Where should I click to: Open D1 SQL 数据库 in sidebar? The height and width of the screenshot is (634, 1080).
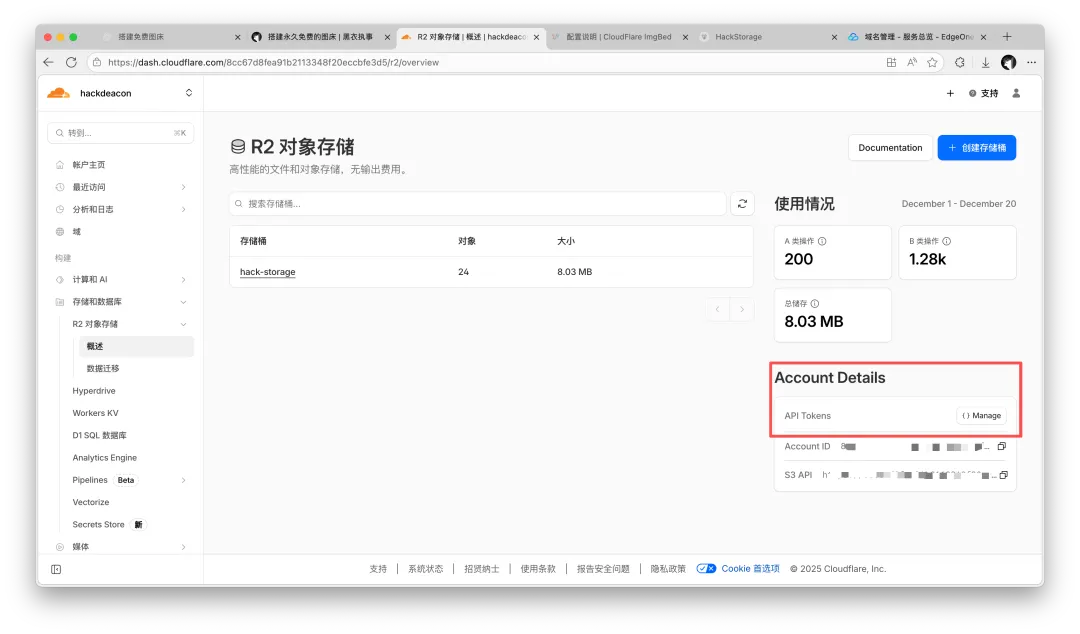(x=99, y=436)
